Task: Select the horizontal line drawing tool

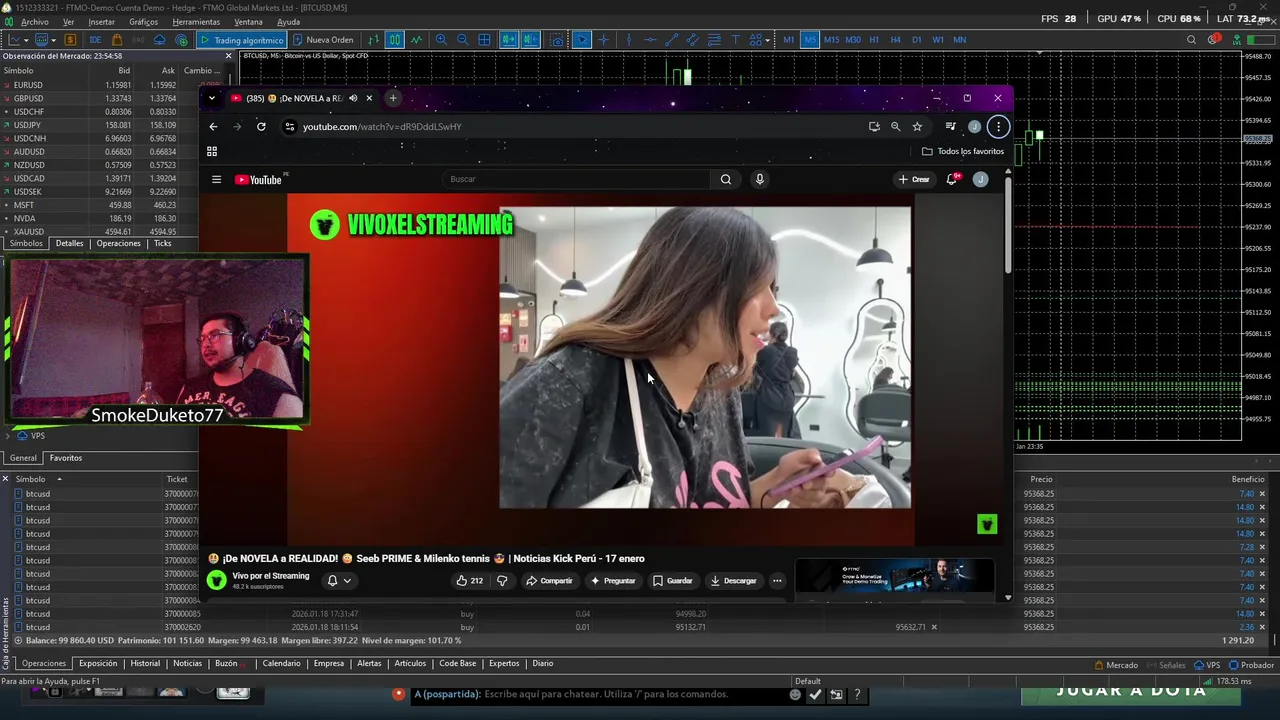Action: 650,40
